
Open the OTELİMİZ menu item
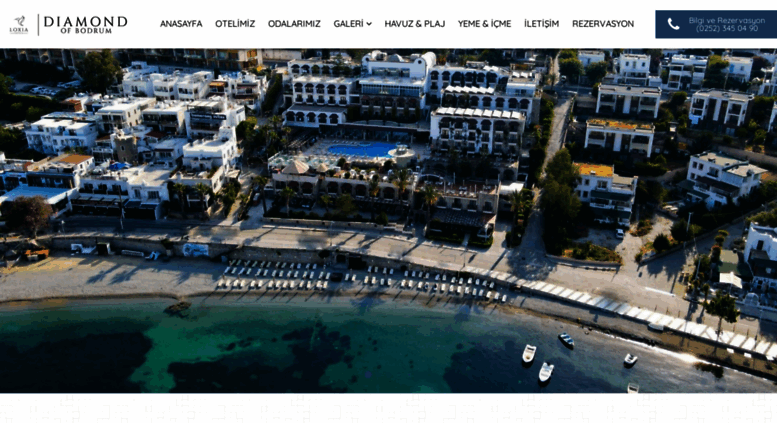(235, 24)
